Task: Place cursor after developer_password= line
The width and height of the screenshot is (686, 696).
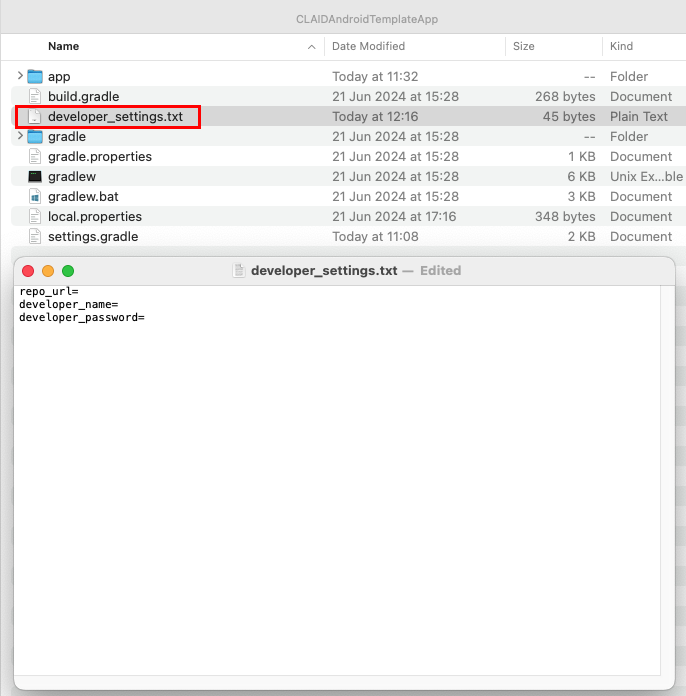Action: point(145,317)
